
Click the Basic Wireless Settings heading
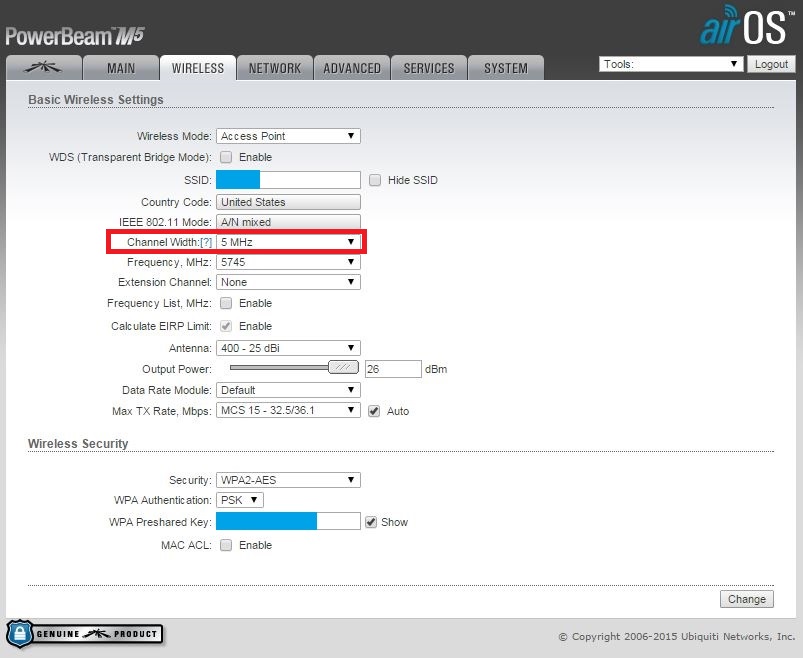tap(96, 100)
